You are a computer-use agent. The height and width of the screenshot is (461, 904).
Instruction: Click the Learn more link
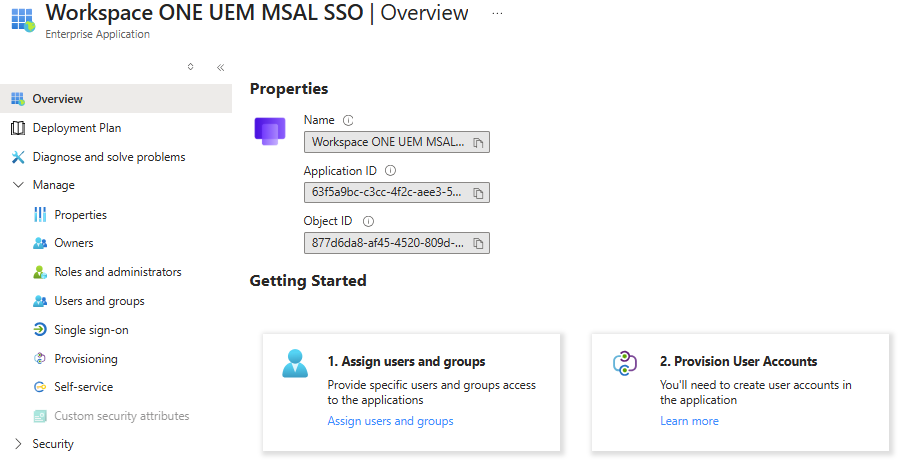point(690,421)
